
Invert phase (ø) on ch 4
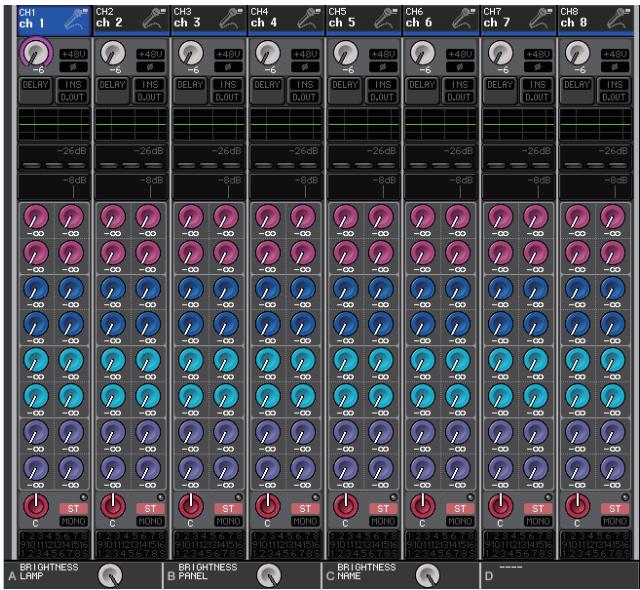pyautogui.click(x=305, y=67)
